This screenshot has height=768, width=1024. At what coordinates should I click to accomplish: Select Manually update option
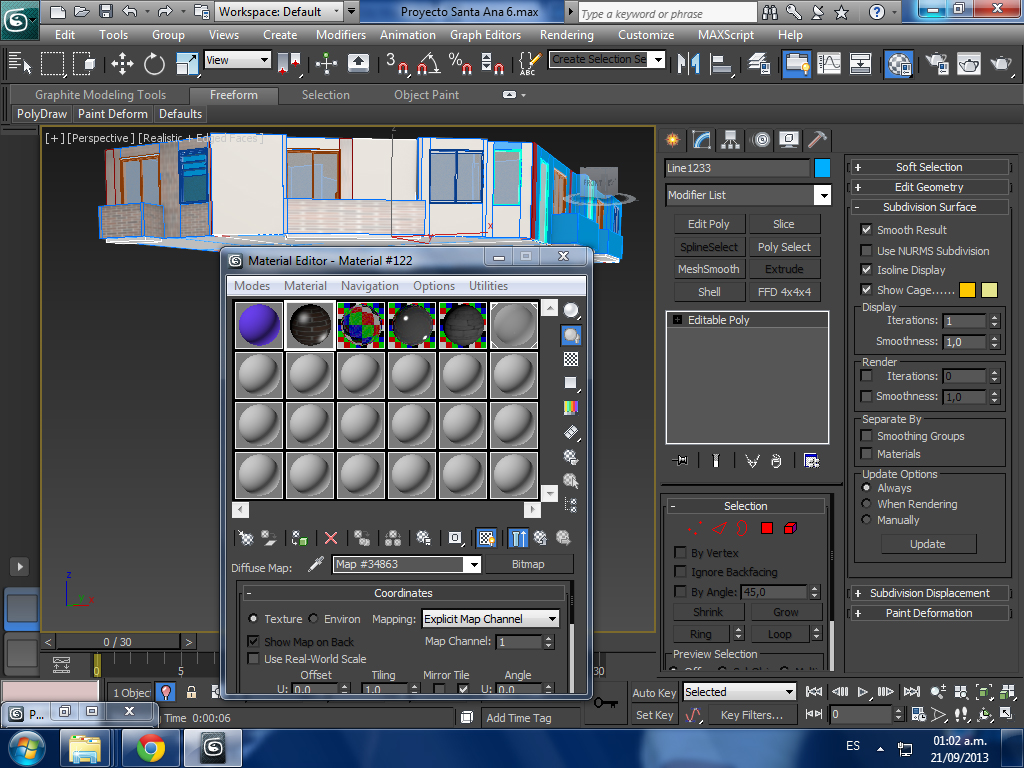click(866, 520)
